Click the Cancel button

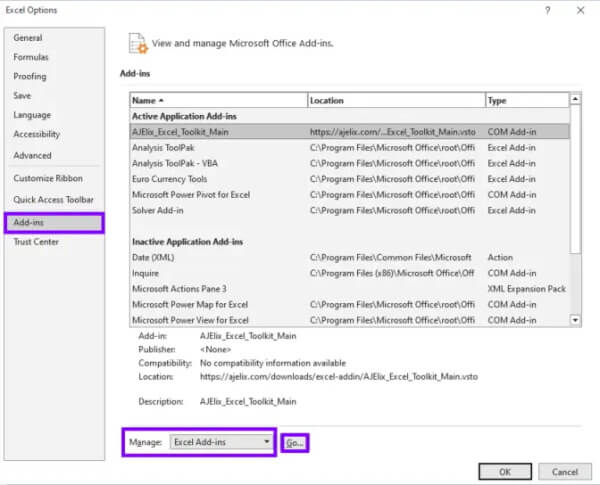[x=564, y=471]
